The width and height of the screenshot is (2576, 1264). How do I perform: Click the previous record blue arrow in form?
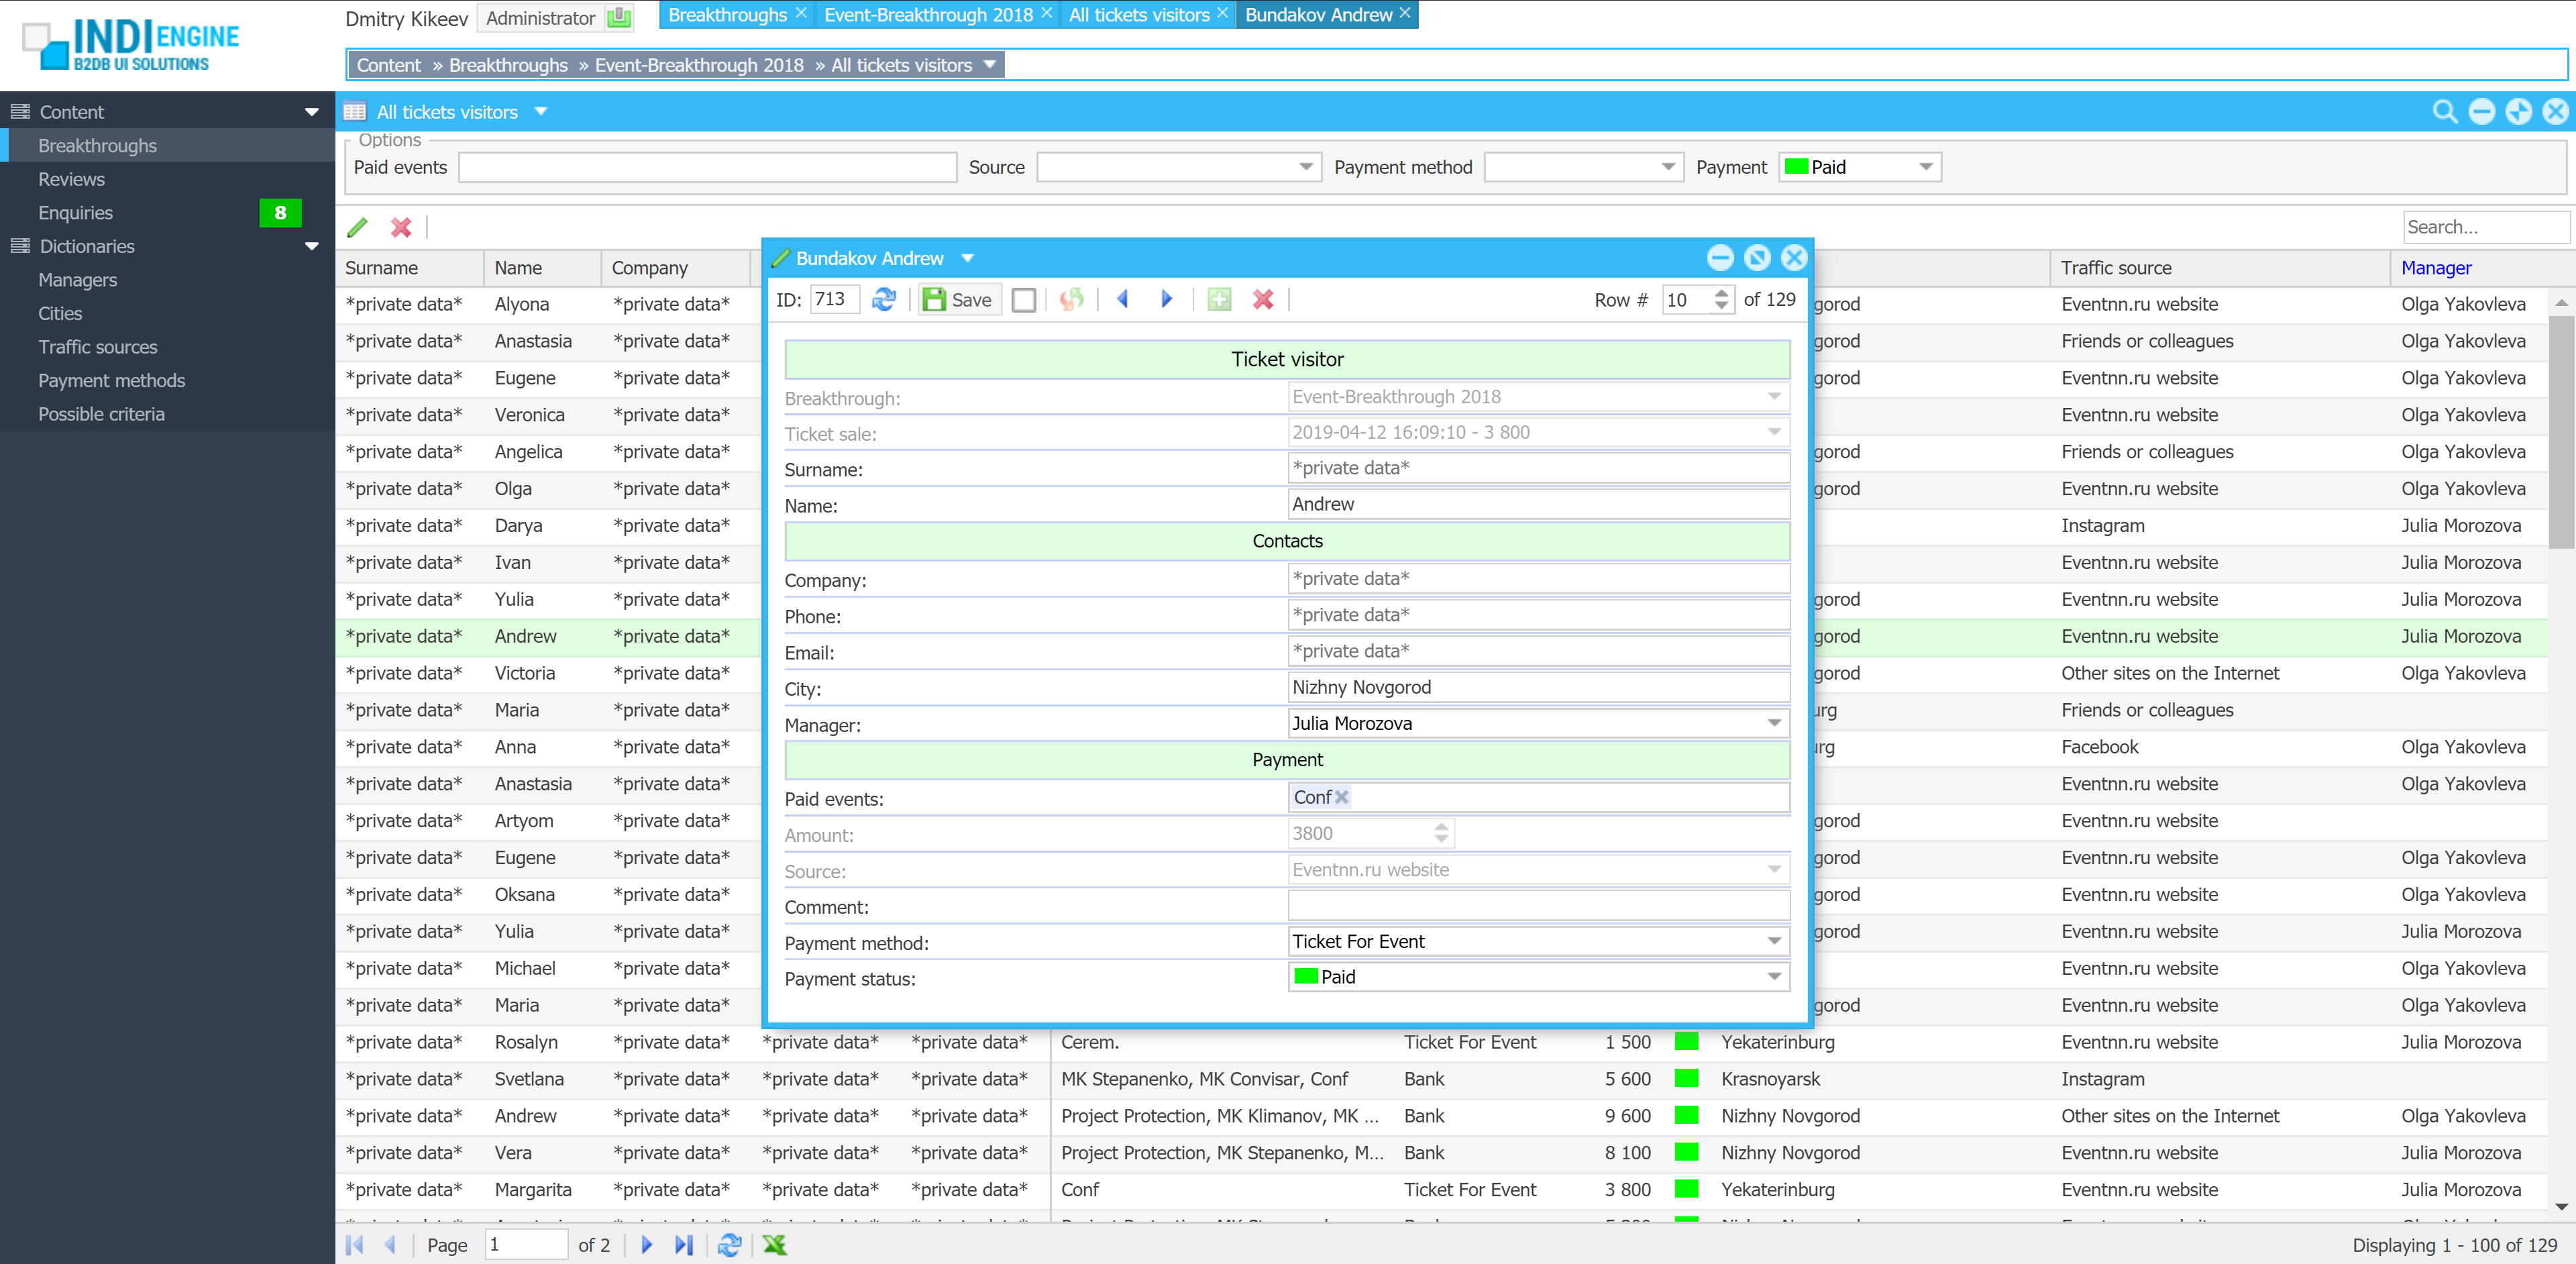click(x=1123, y=299)
